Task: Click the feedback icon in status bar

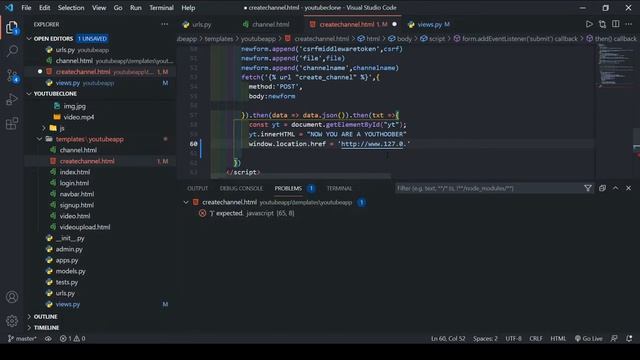Action: point(614,338)
